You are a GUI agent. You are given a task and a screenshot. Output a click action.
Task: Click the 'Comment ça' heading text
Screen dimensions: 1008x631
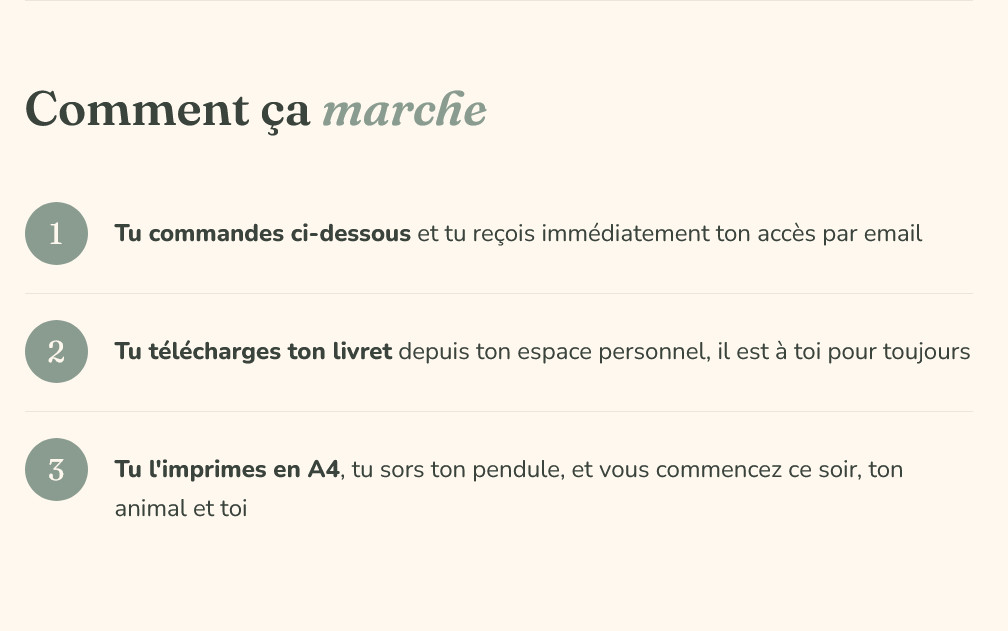[x=168, y=111]
